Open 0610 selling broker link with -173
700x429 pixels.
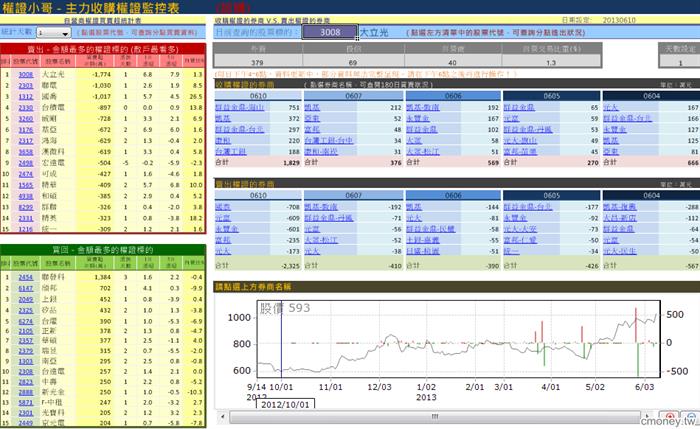pos(223,251)
